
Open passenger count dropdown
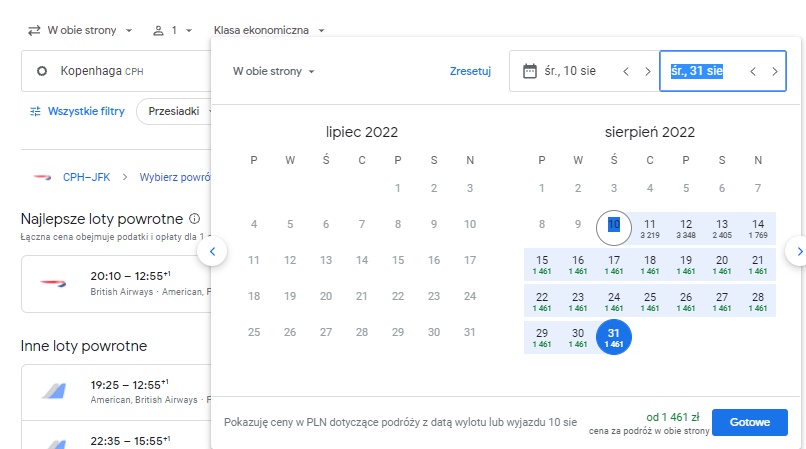coord(173,30)
